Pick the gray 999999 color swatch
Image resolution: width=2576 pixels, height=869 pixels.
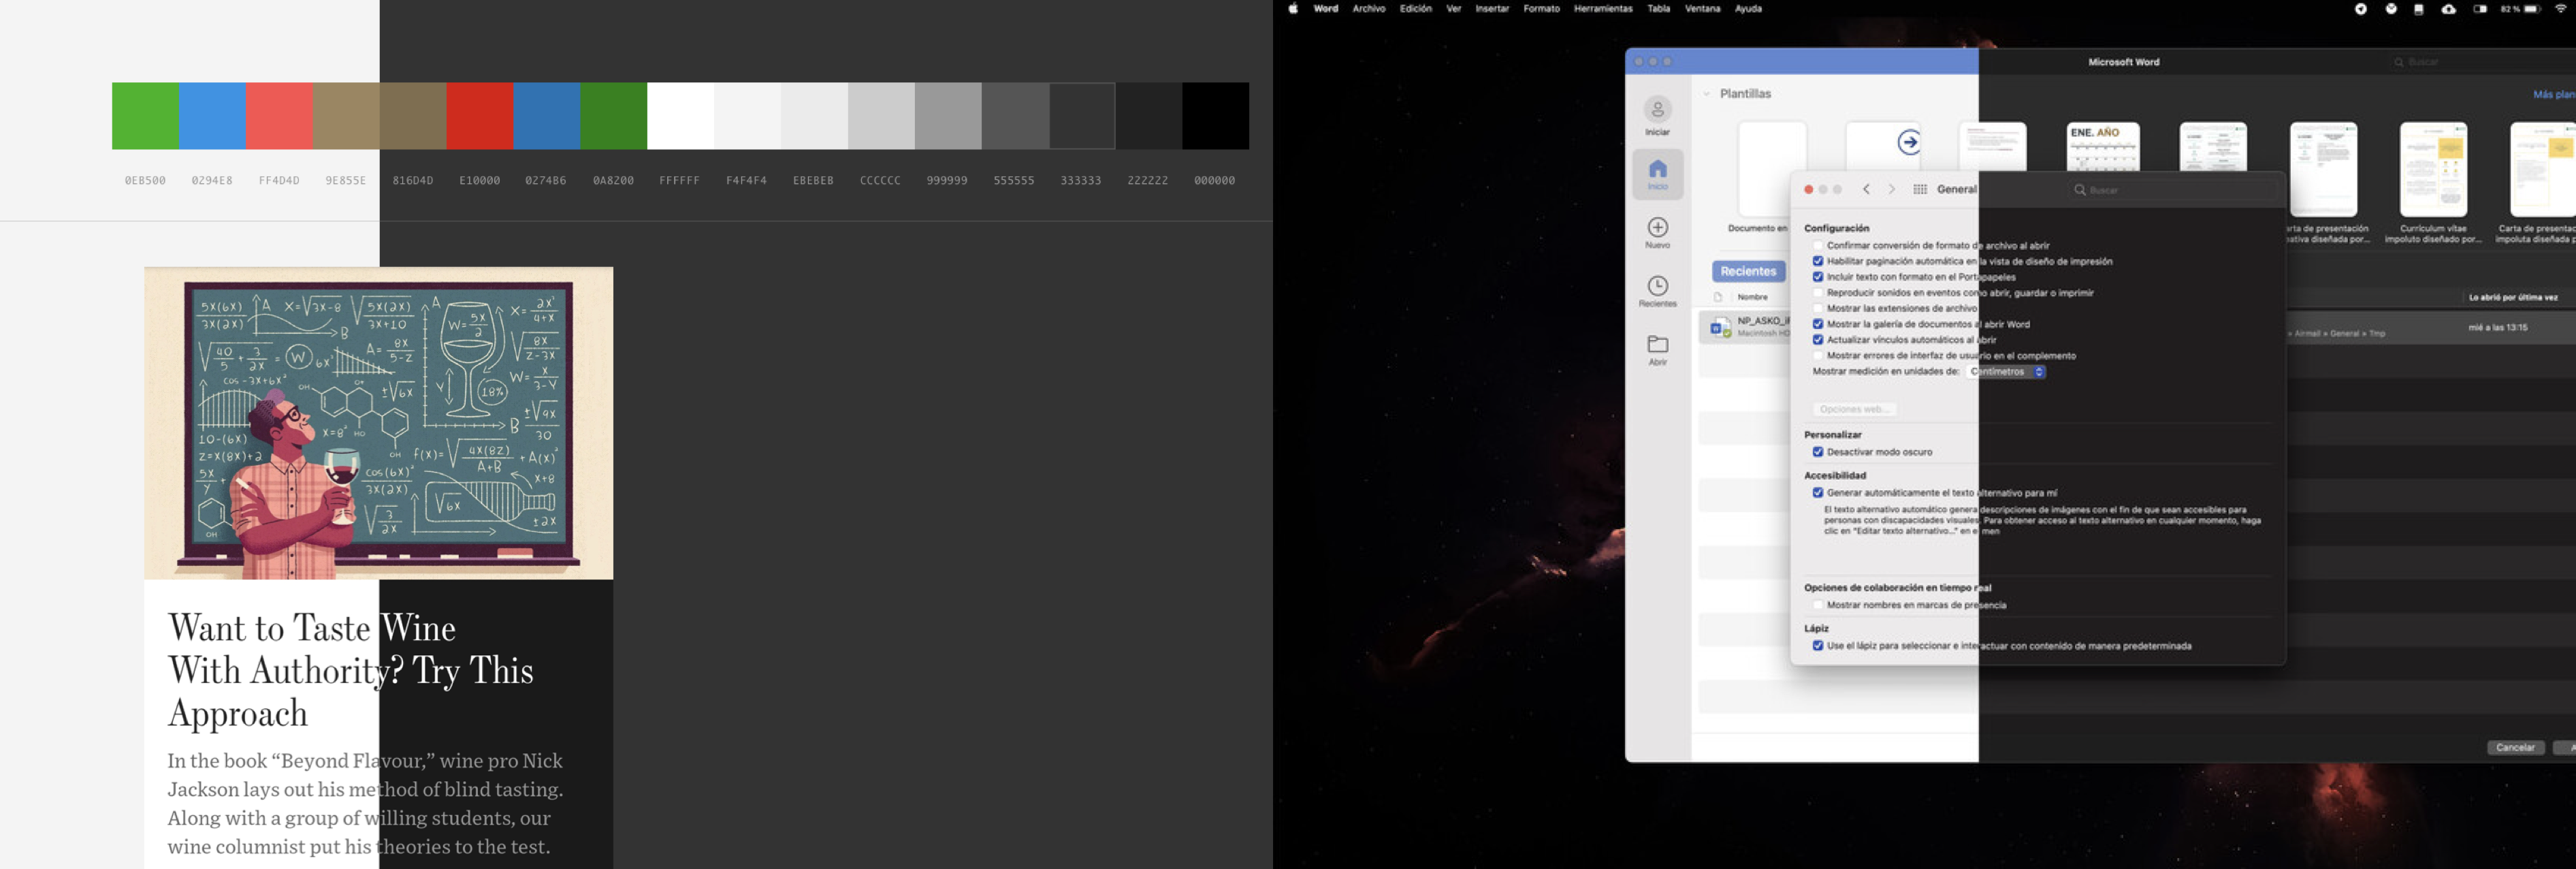tap(948, 116)
